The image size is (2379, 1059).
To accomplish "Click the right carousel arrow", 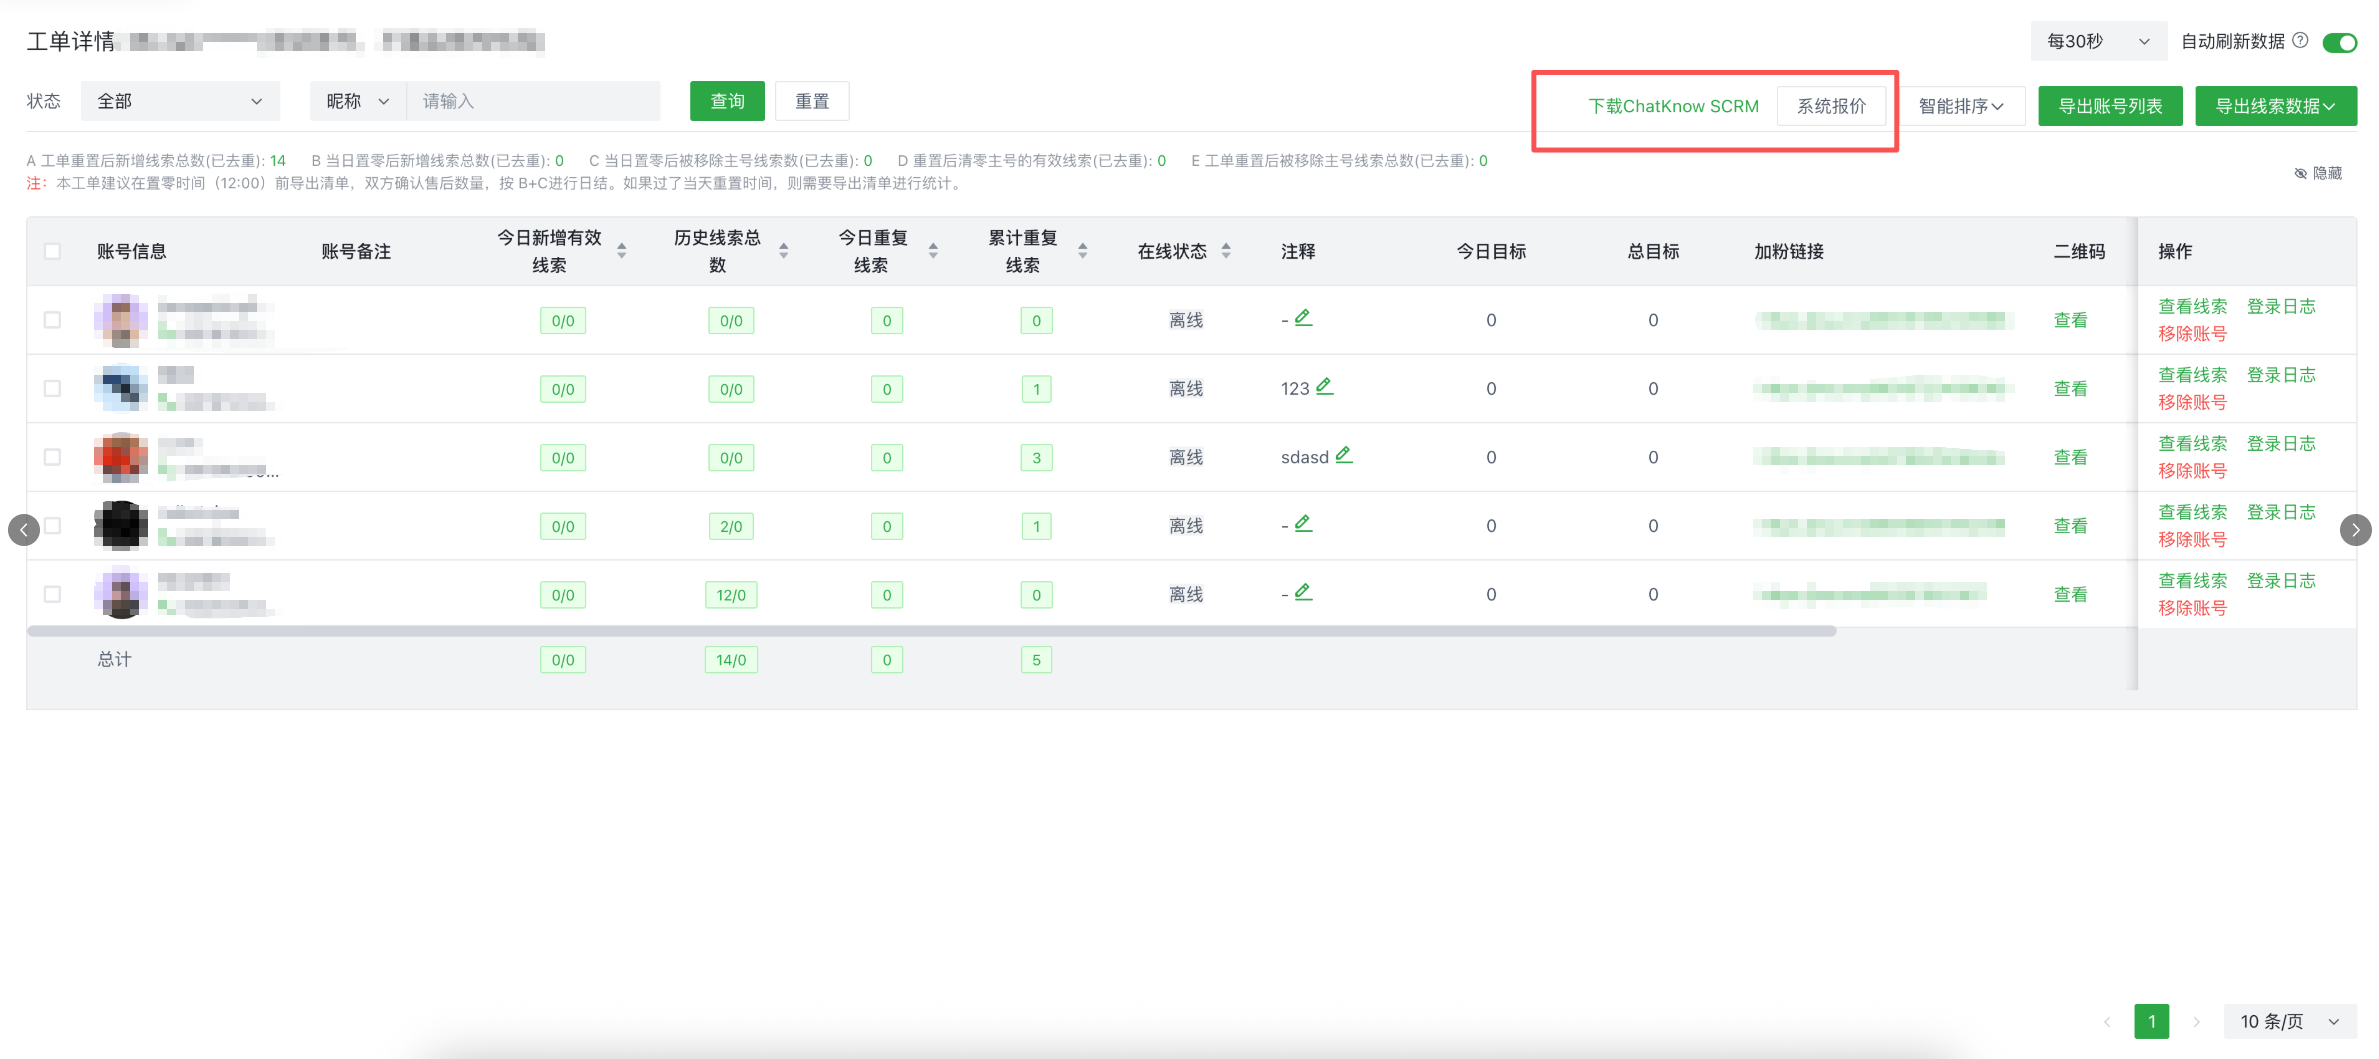I will [2355, 530].
